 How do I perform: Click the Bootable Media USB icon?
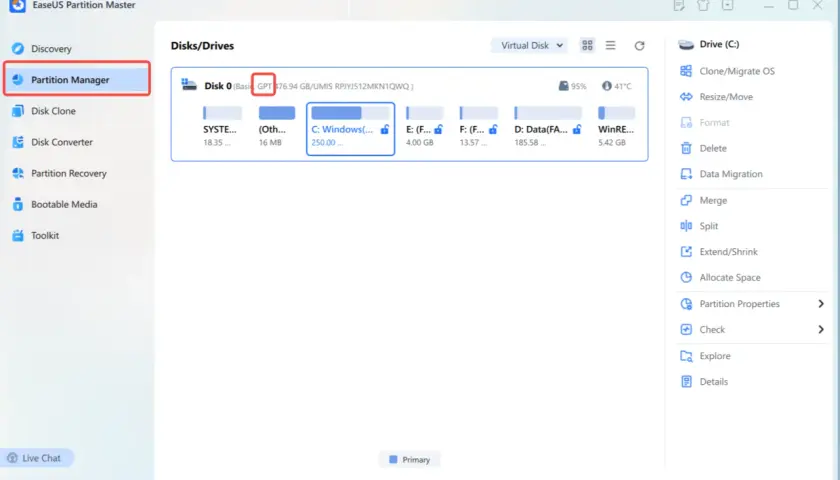[18, 204]
